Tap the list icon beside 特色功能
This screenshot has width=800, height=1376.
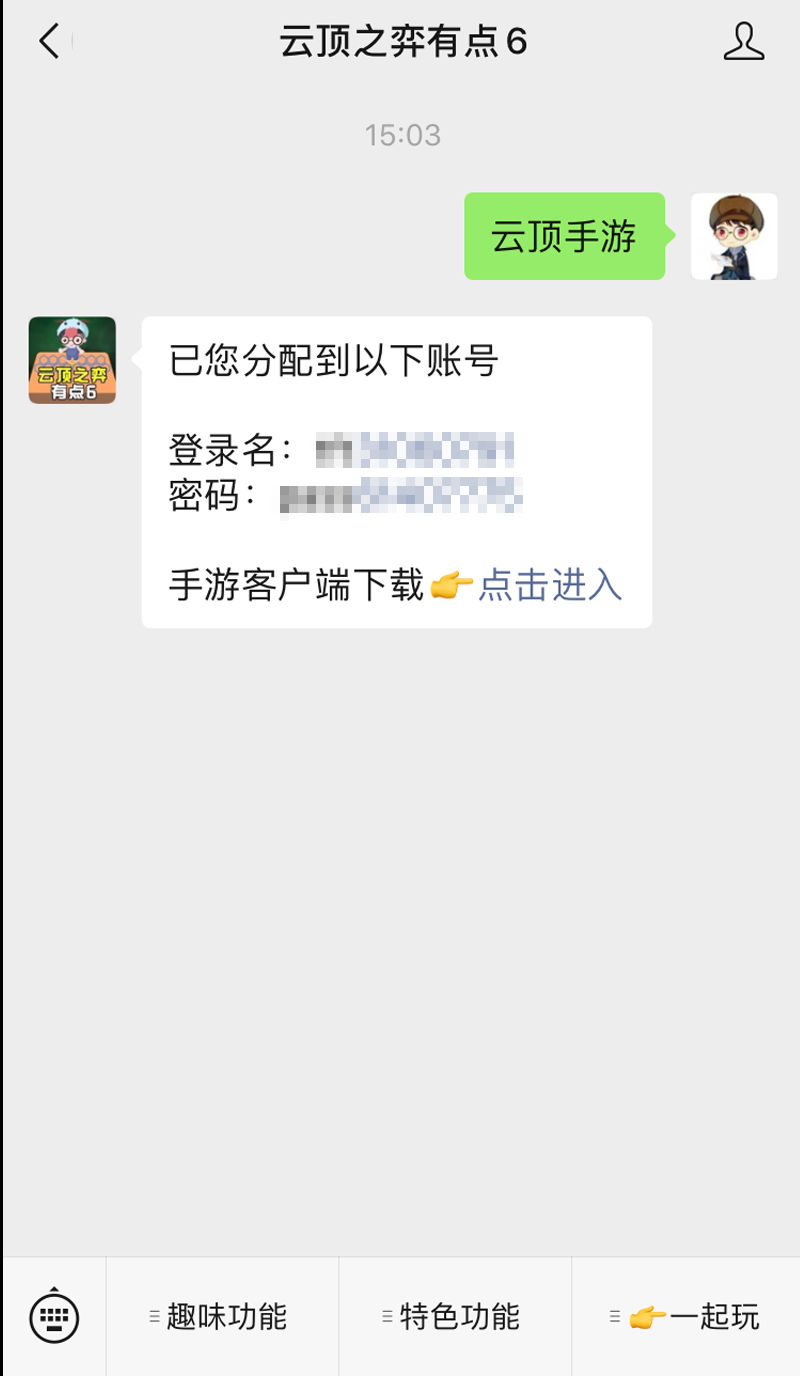pos(388,1317)
